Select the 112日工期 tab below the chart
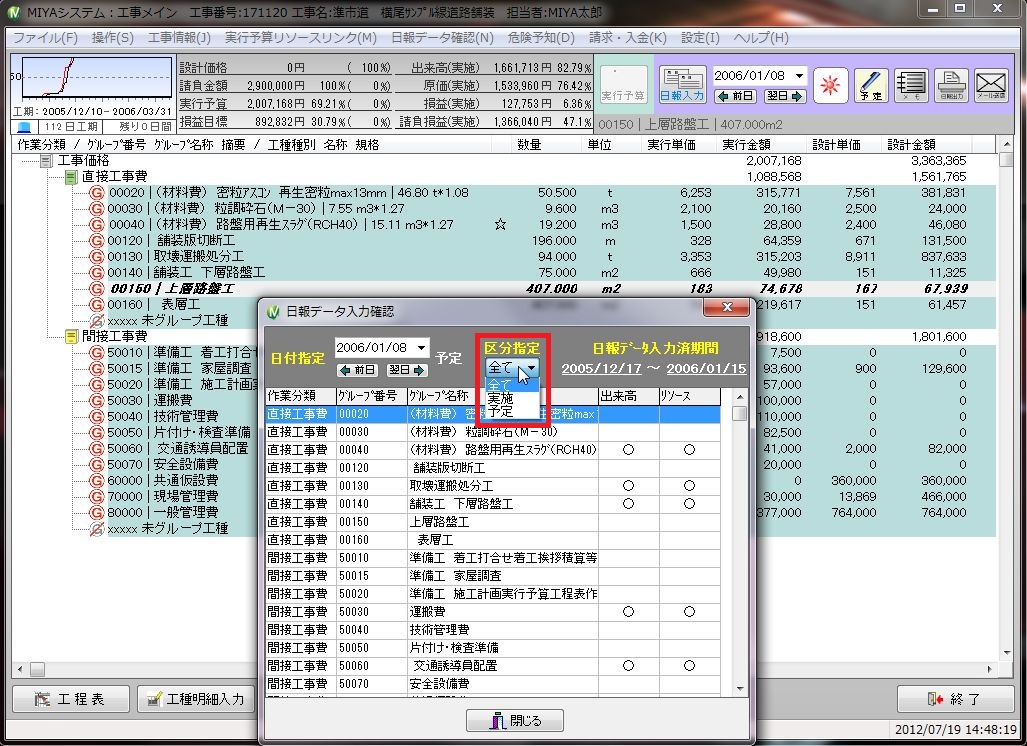This screenshot has height=746, width=1027. pyautogui.click(x=71, y=126)
